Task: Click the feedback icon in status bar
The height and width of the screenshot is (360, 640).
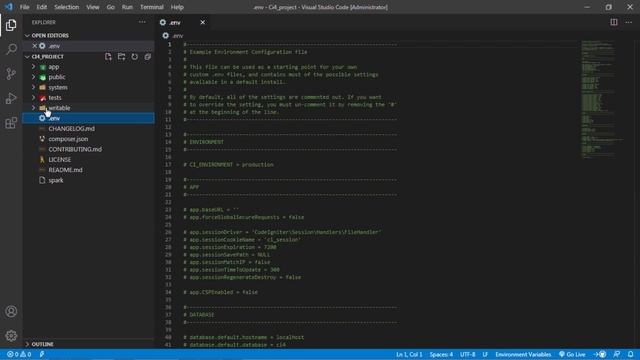Action: (x=616, y=354)
